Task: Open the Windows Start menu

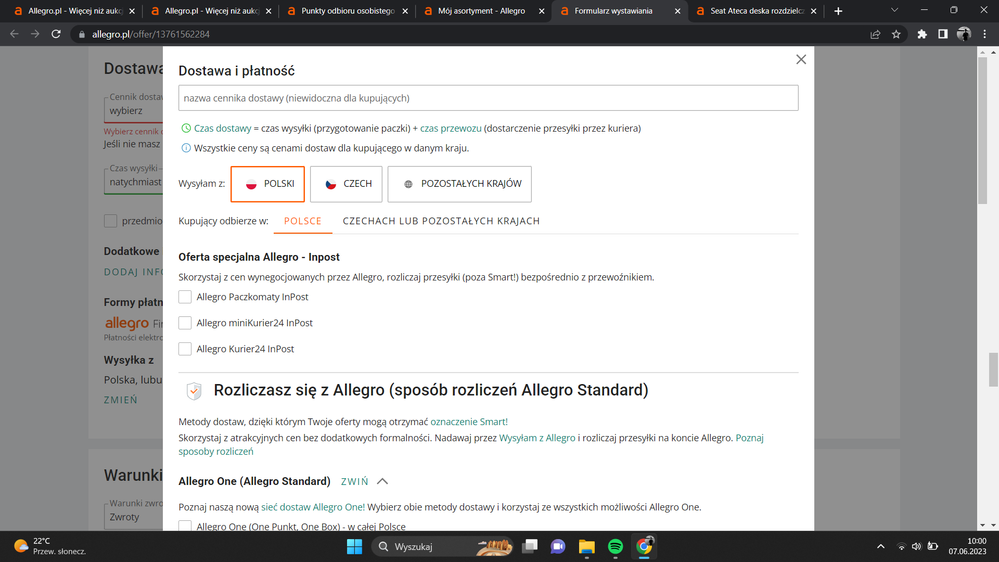Action: (354, 547)
